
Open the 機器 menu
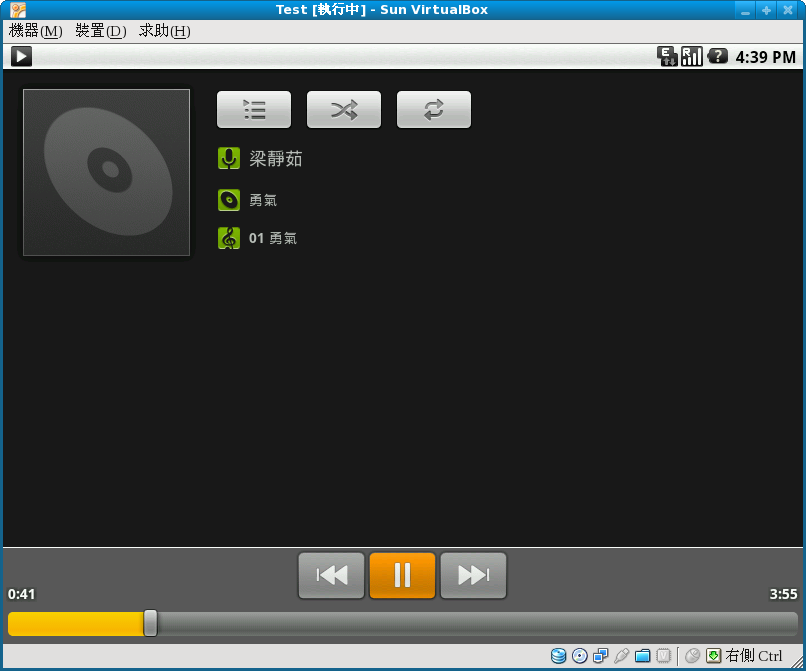click(34, 31)
